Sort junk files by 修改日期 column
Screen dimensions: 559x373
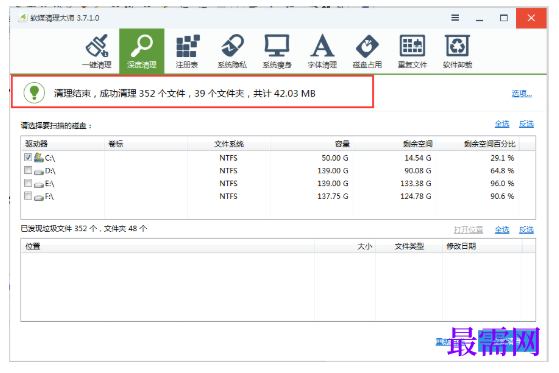(482, 246)
